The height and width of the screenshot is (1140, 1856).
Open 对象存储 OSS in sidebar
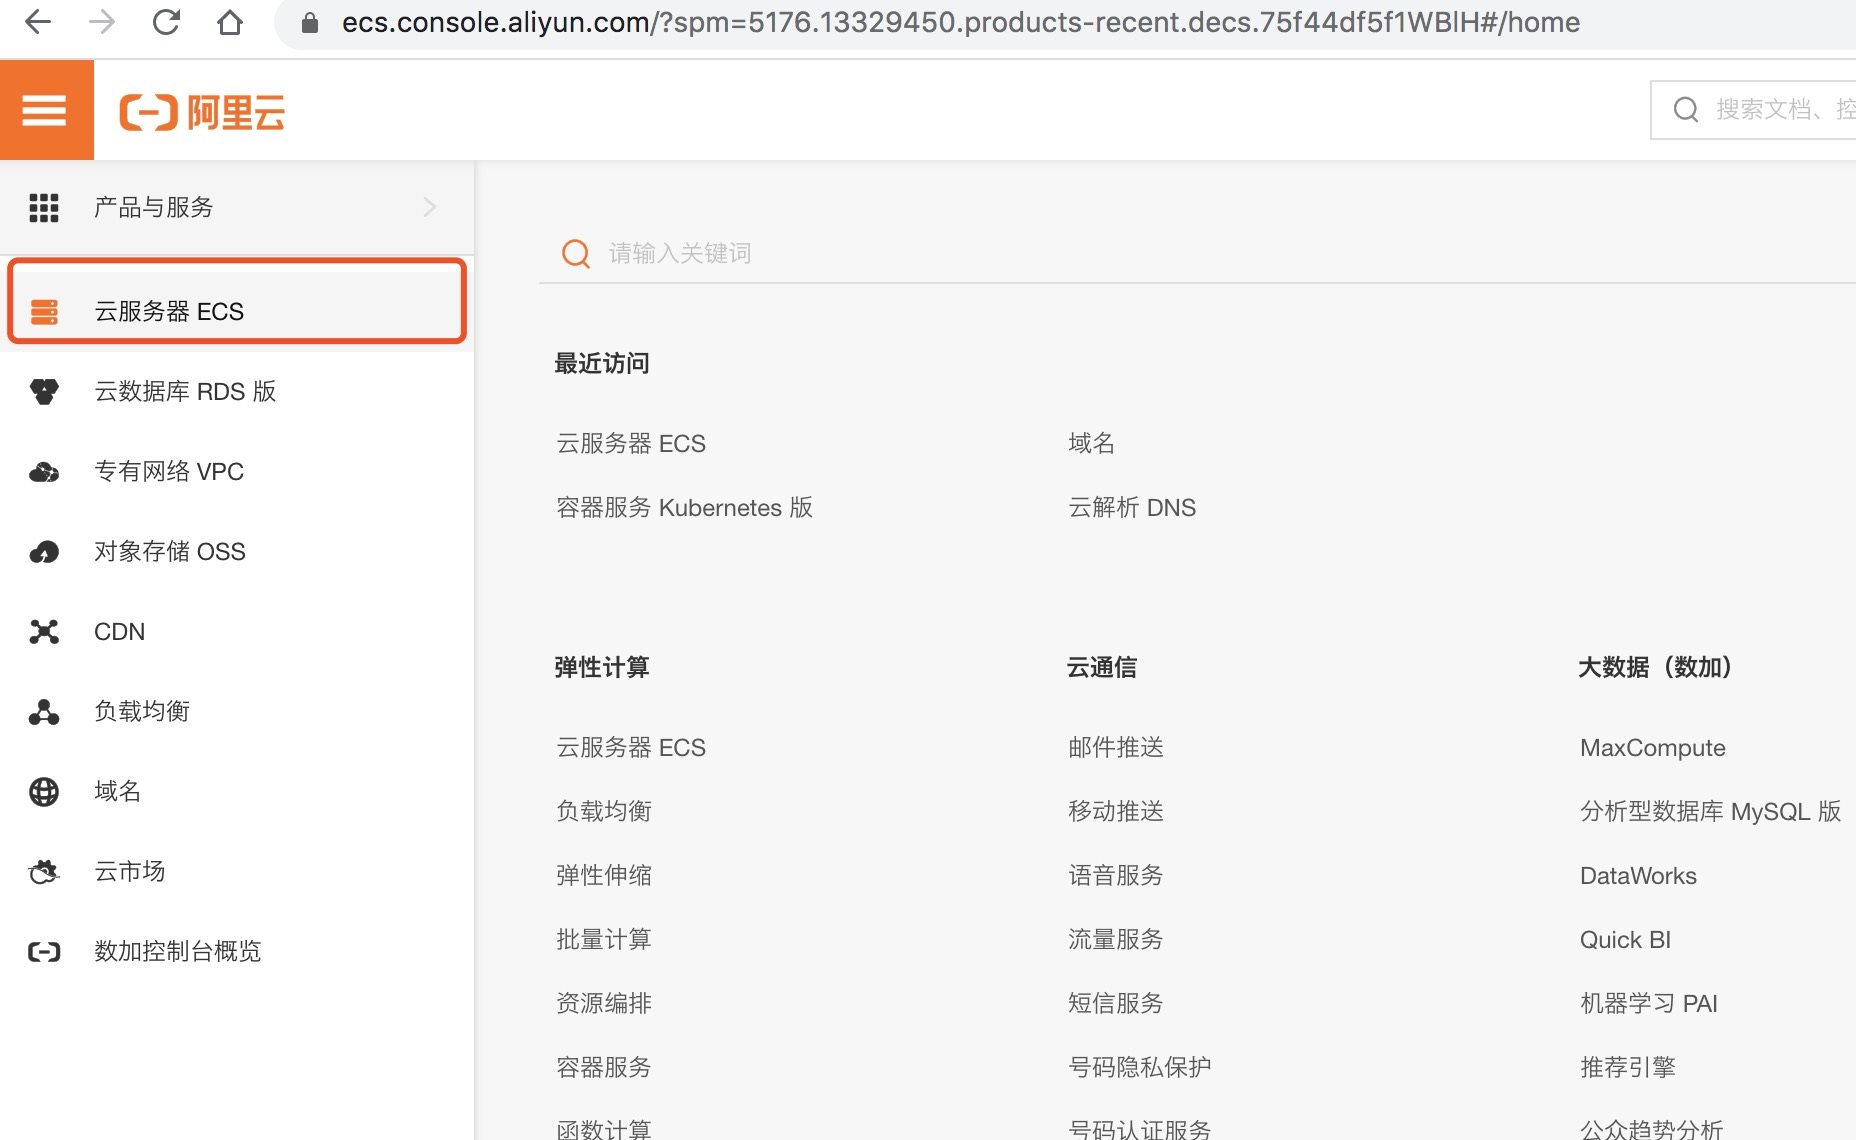pyautogui.click(x=237, y=552)
